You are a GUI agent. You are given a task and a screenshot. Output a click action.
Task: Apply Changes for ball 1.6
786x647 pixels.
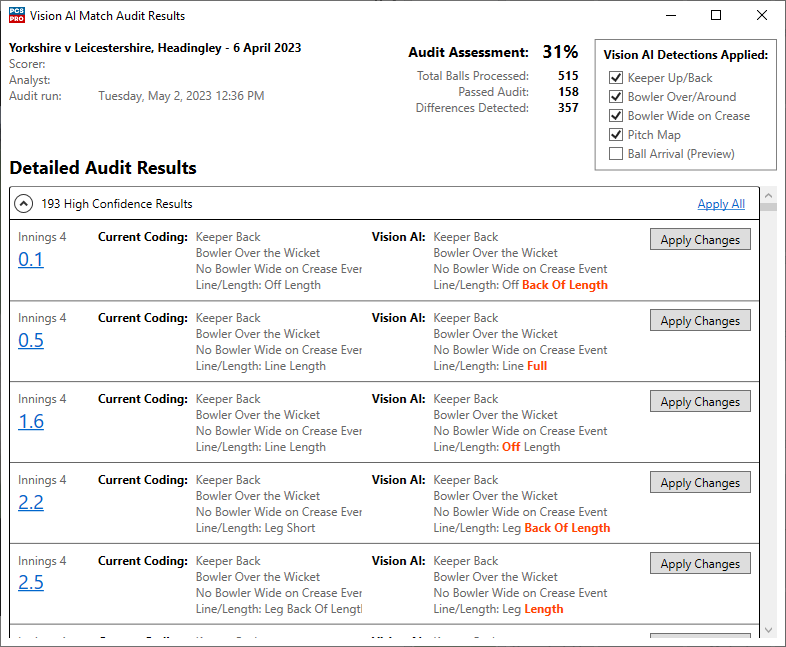click(x=700, y=402)
